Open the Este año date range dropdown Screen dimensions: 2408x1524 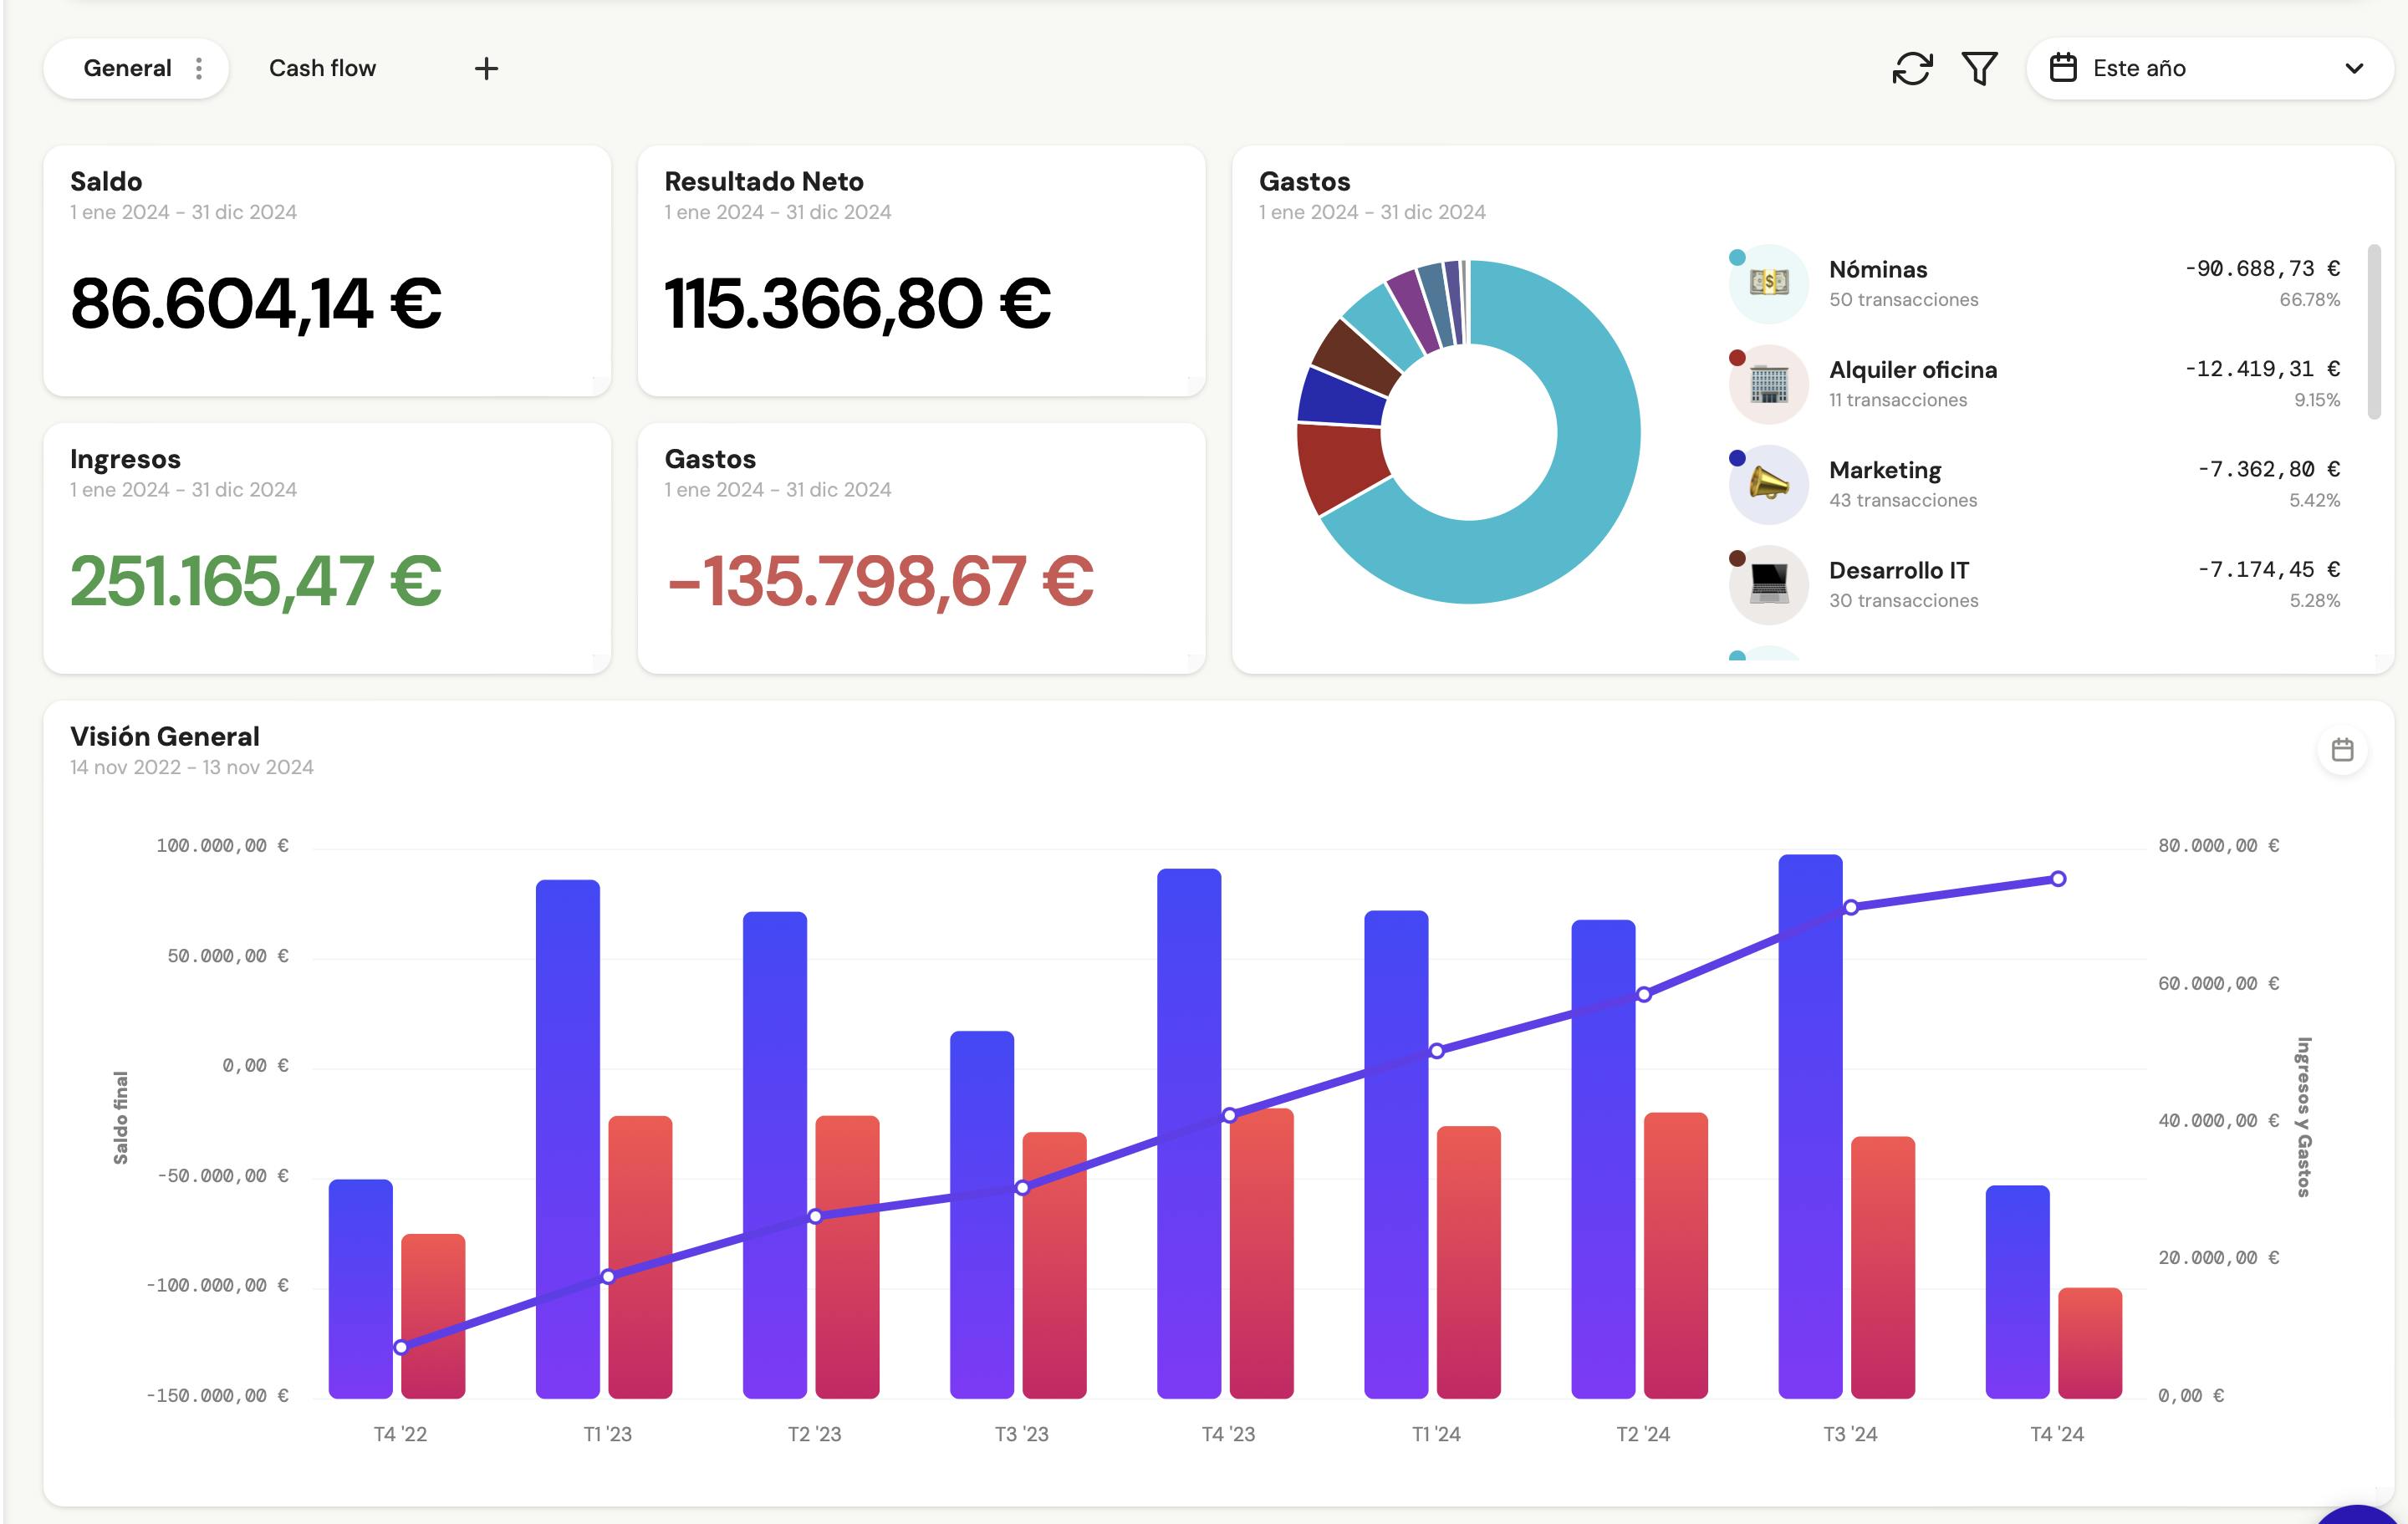[2210, 68]
